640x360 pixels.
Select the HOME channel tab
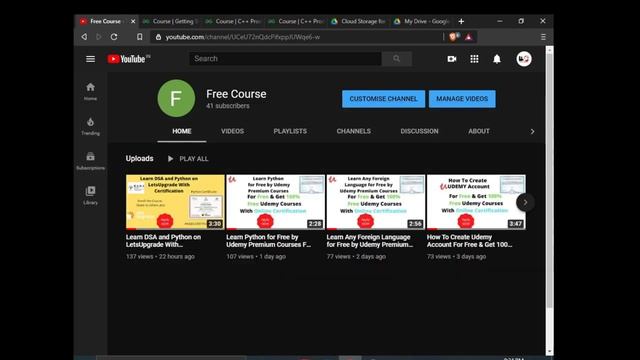coord(182,131)
